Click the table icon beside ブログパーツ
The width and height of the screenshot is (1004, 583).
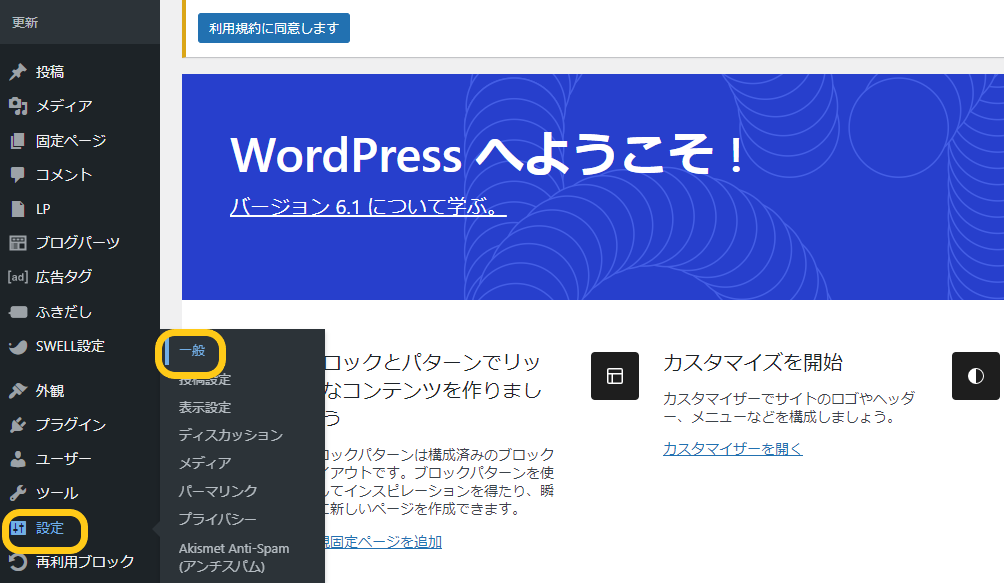(x=18, y=243)
